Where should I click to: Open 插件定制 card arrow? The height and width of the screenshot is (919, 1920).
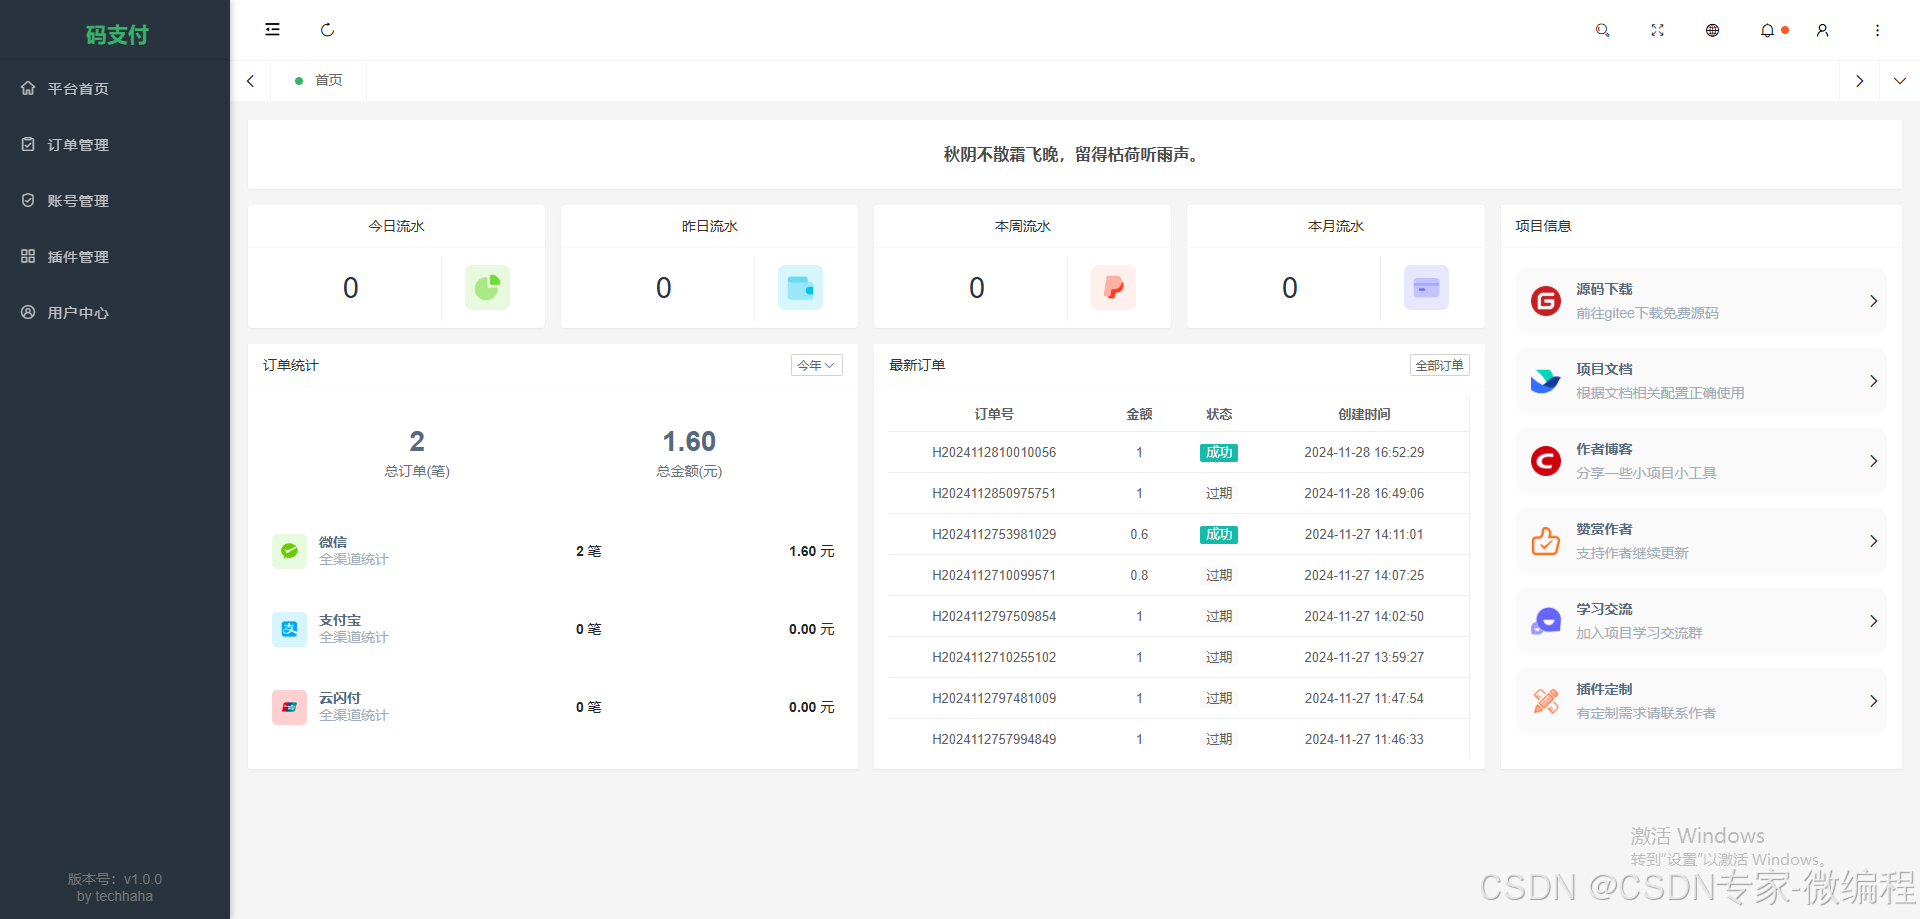pos(1873,701)
